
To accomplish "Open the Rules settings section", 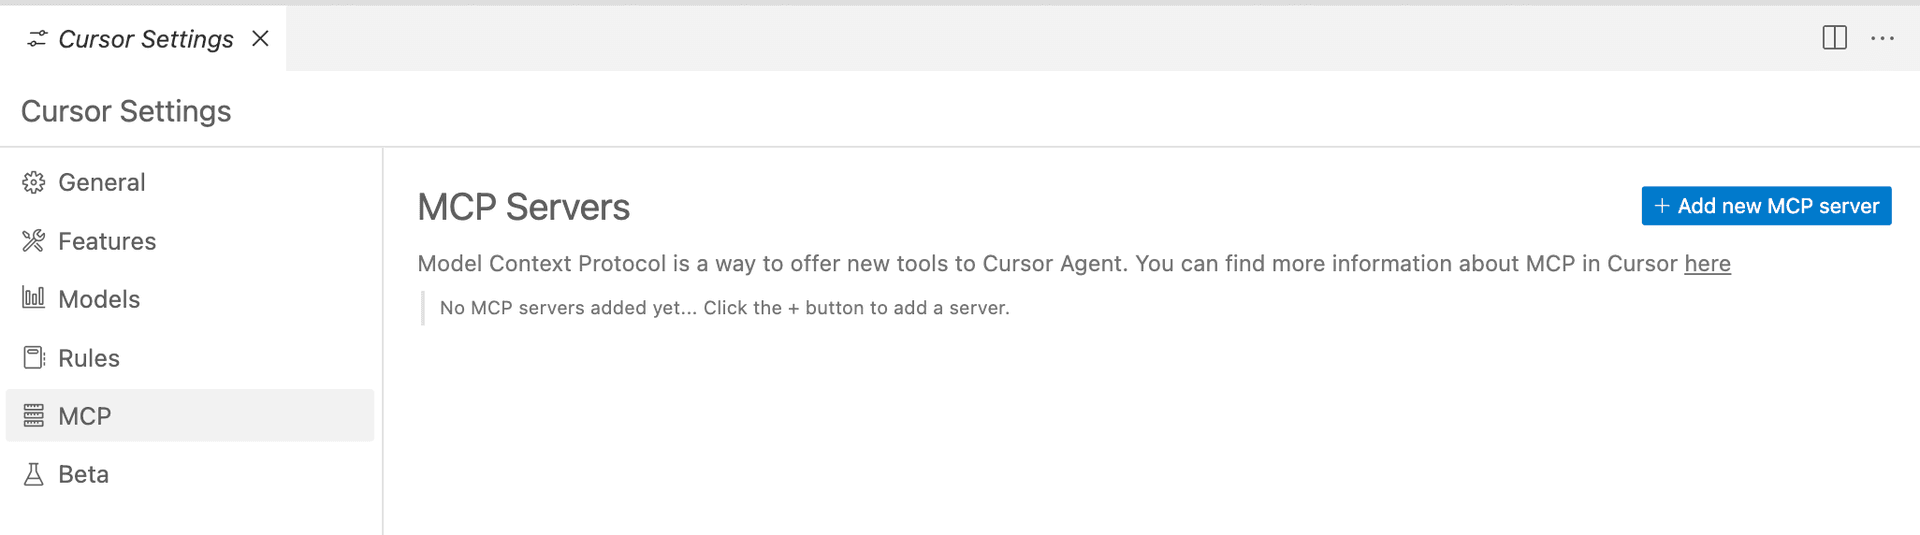I will (x=89, y=358).
